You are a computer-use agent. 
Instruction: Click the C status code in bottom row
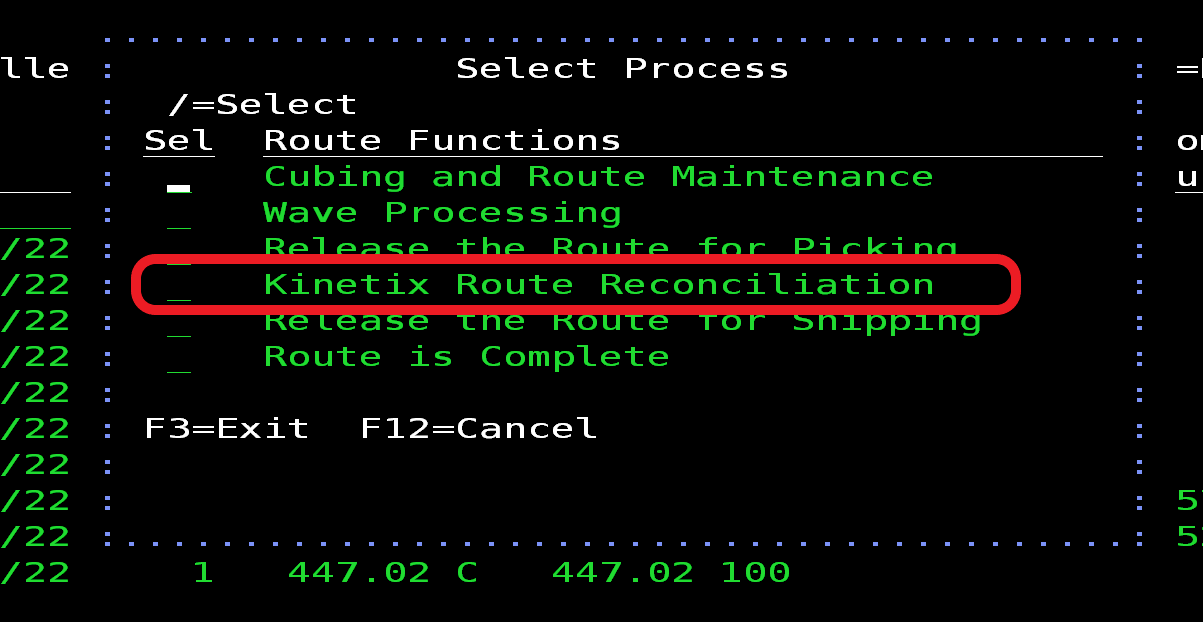pos(467,573)
